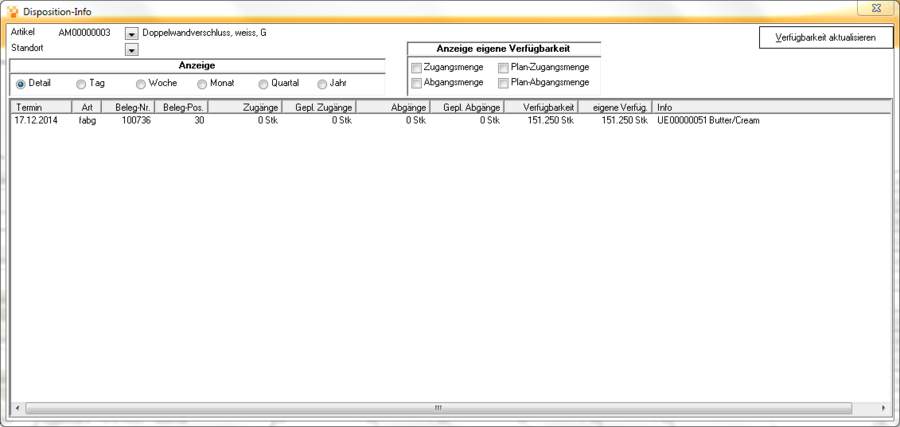The width and height of the screenshot is (900, 427).
Task: Click Verfügbarkeit aktualisieren button
Action: 826,38
